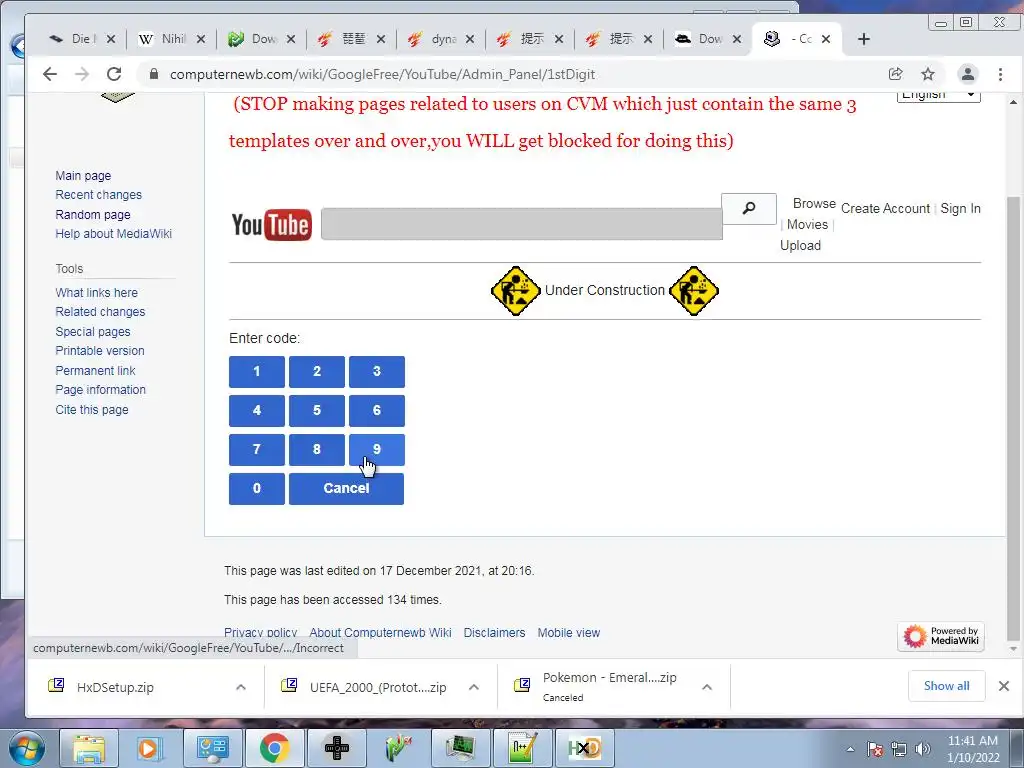Select keypad button 9
Image resolution: width=1024 pixels, height=768 pixels.
point(377,450)
